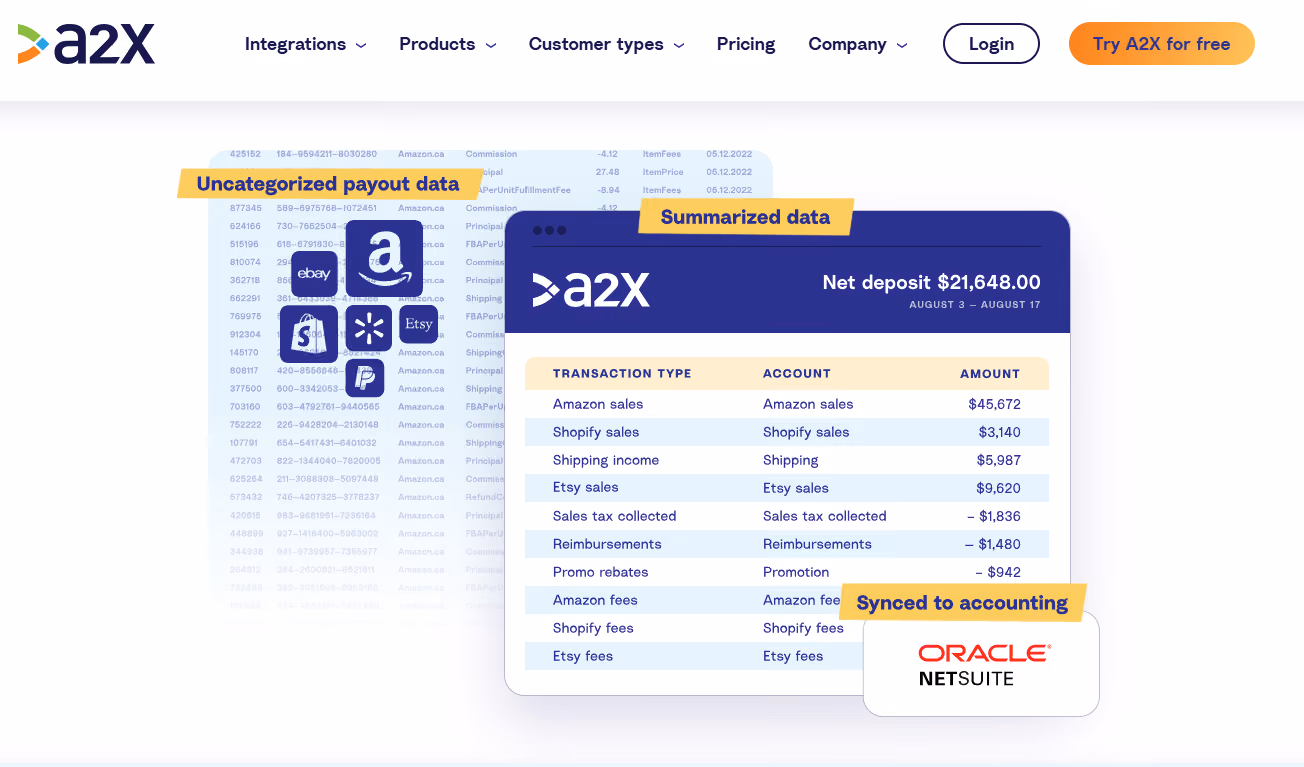Expand the Company dropdown chevron
1304x767 pixels.
(902, 45)
